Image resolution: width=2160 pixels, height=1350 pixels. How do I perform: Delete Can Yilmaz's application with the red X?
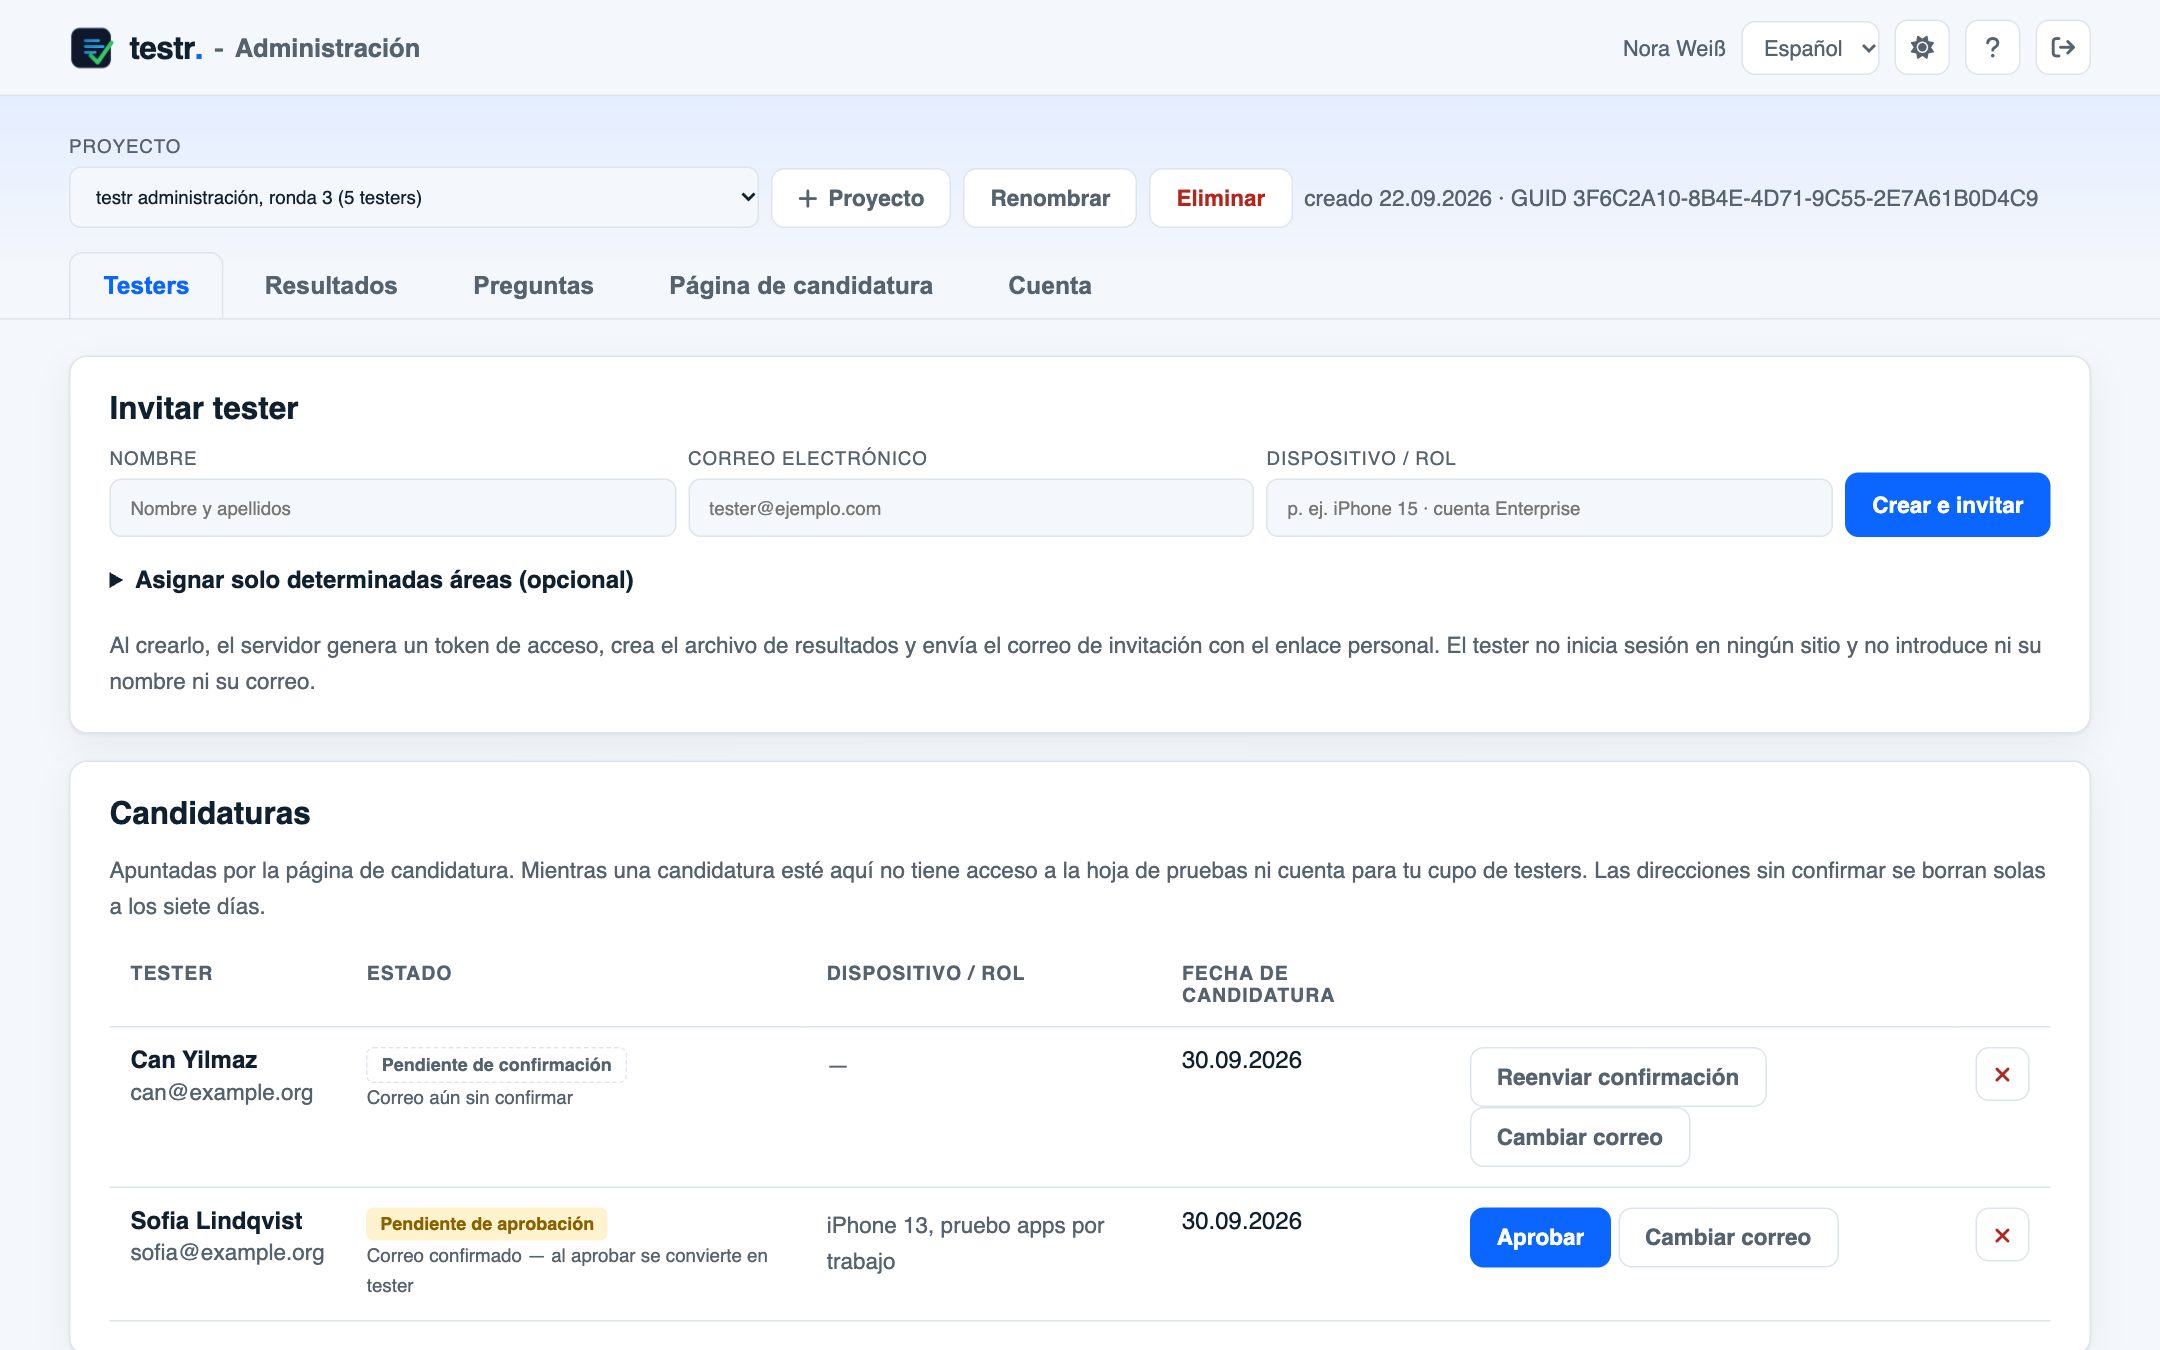(2002, 1074)
